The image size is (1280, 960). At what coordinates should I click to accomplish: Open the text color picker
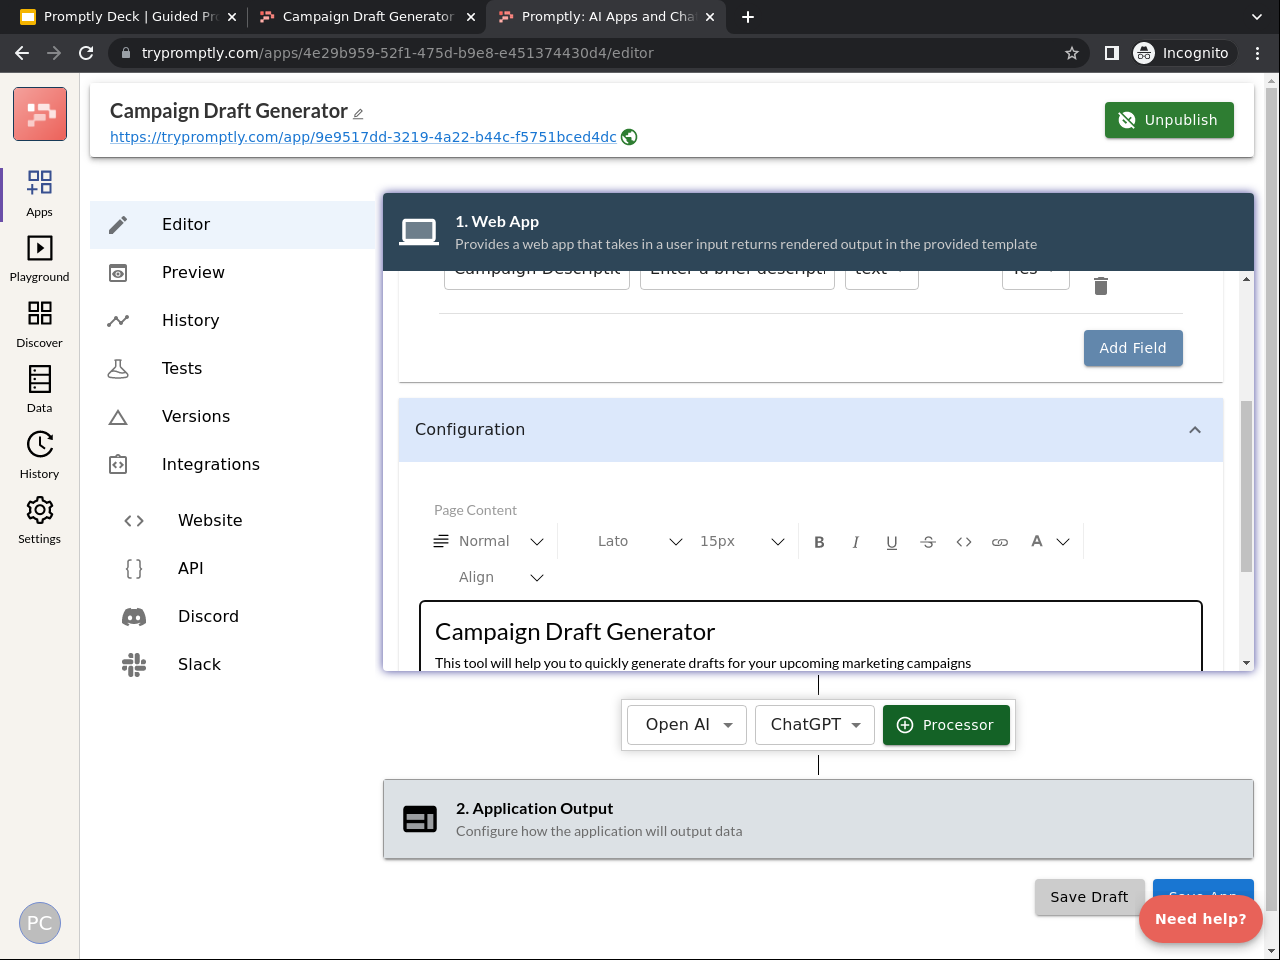tap(1037, 541)
